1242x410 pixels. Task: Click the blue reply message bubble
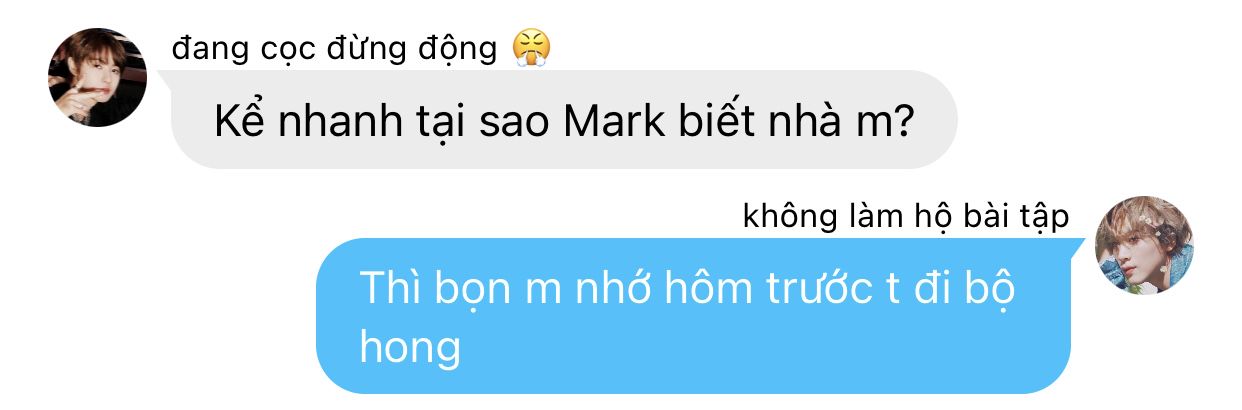(x=693, y=315)
